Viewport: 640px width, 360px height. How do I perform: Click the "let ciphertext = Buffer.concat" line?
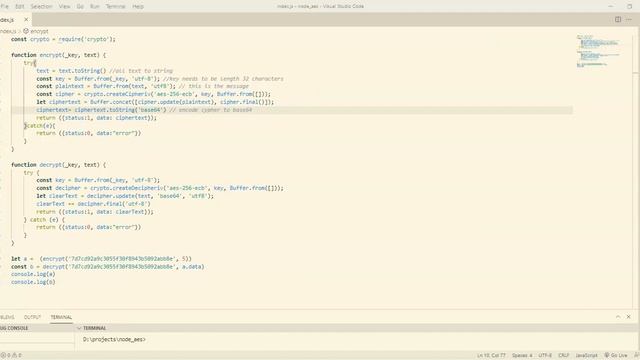coord(155,102)
